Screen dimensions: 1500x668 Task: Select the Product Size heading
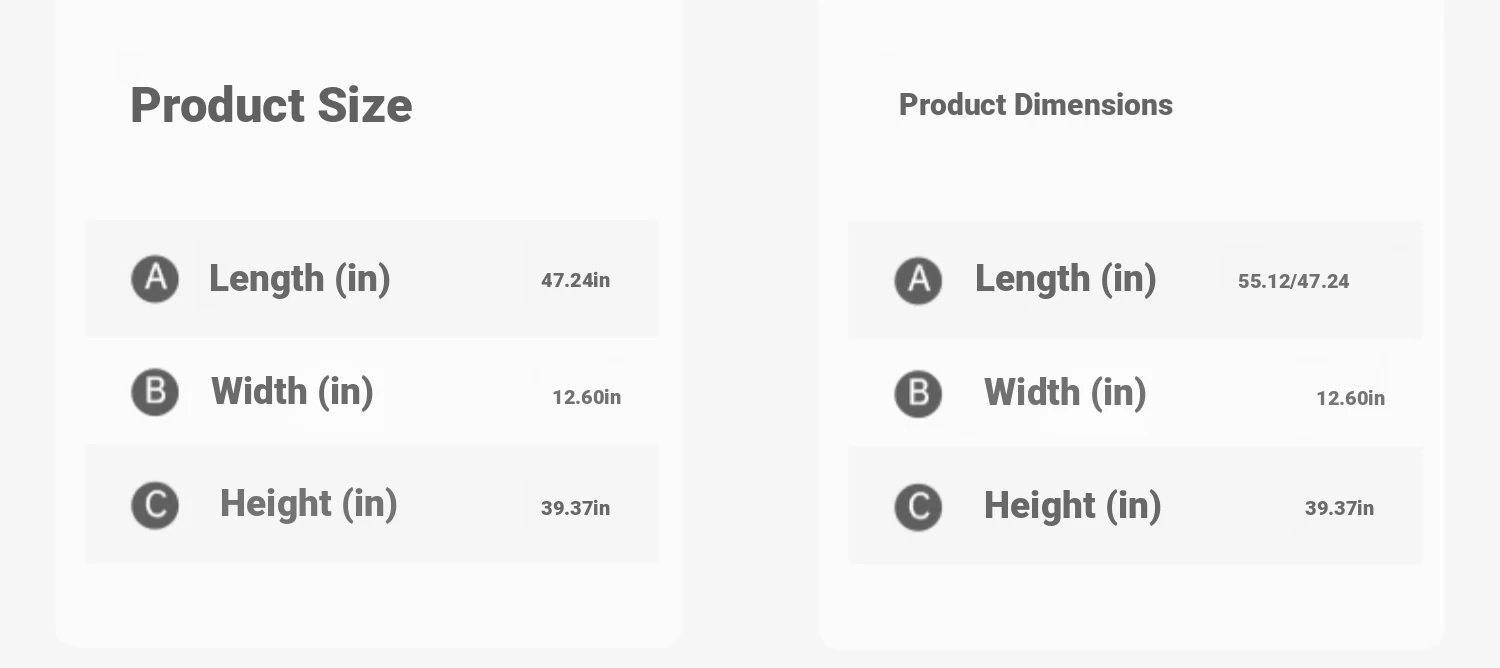coord(271,105)
